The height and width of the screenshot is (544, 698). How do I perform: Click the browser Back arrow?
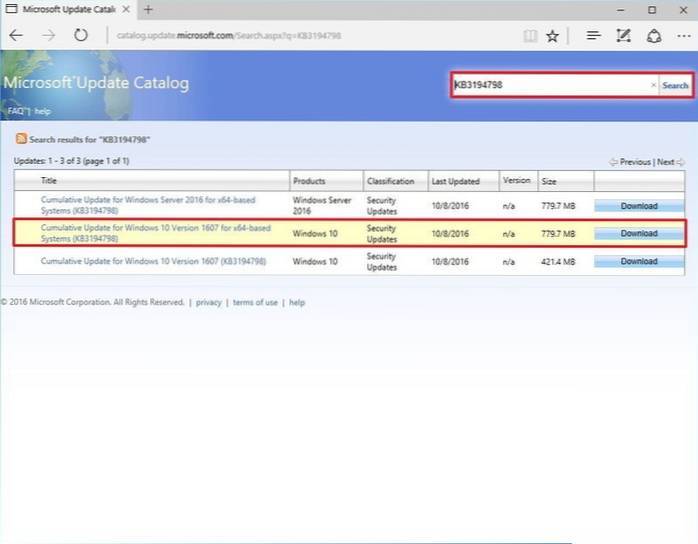(x=16, y=35)
